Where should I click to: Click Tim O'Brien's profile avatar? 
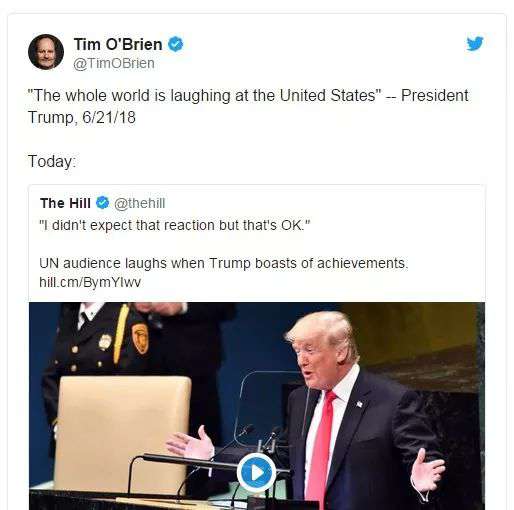pyautogui.click(x=46, y=52)
